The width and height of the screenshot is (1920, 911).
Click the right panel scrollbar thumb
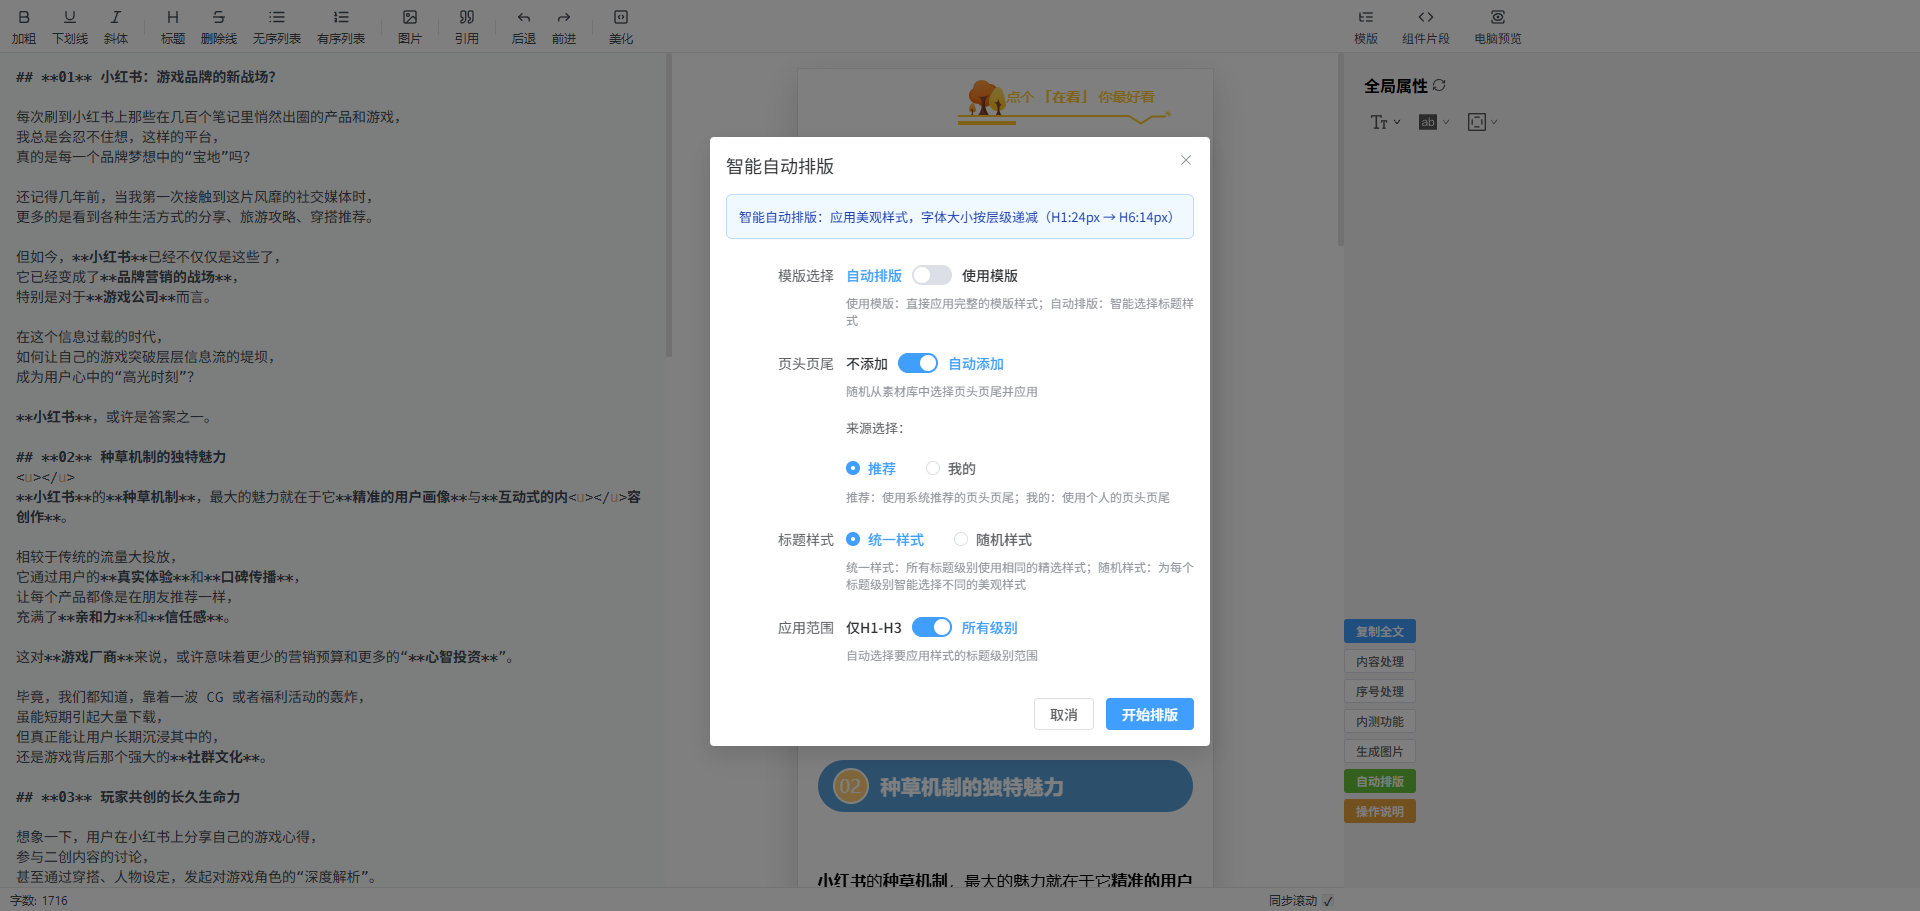pos(1340,150)
